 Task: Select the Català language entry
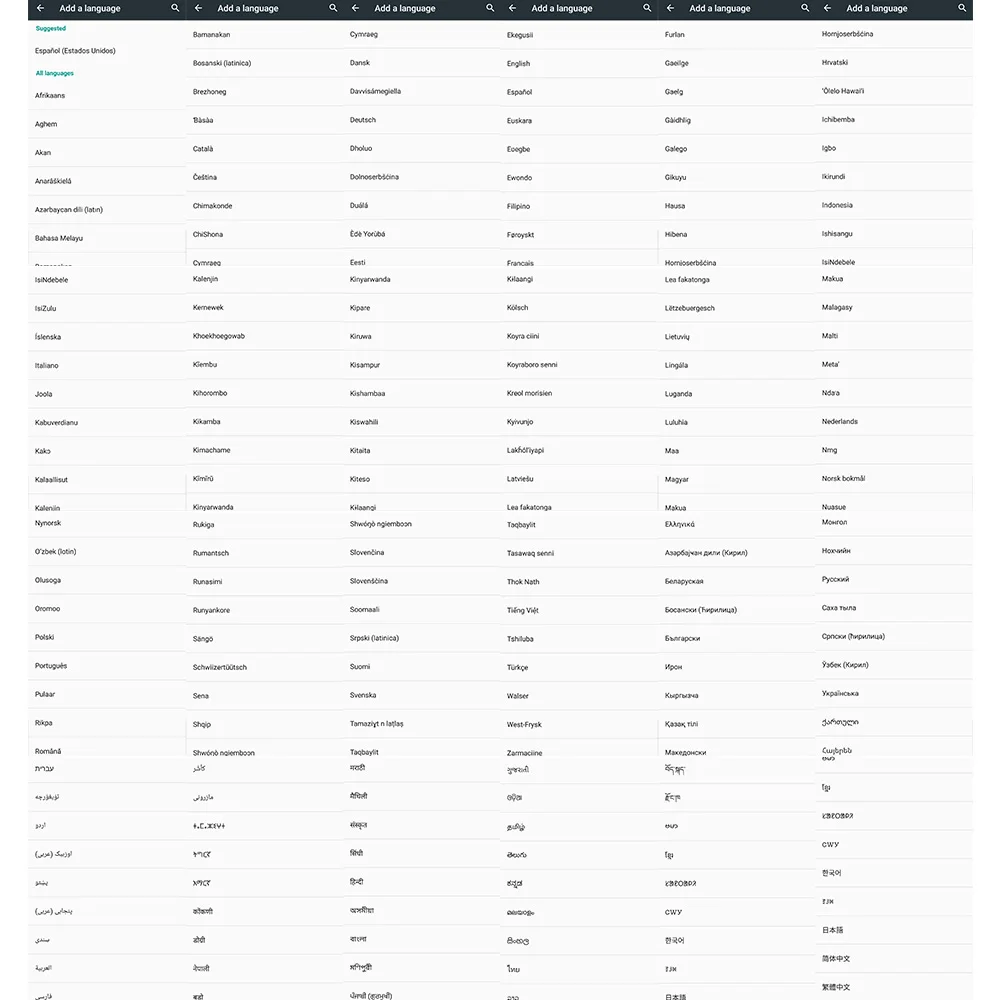pyautogui.click(x=264, y=149)
